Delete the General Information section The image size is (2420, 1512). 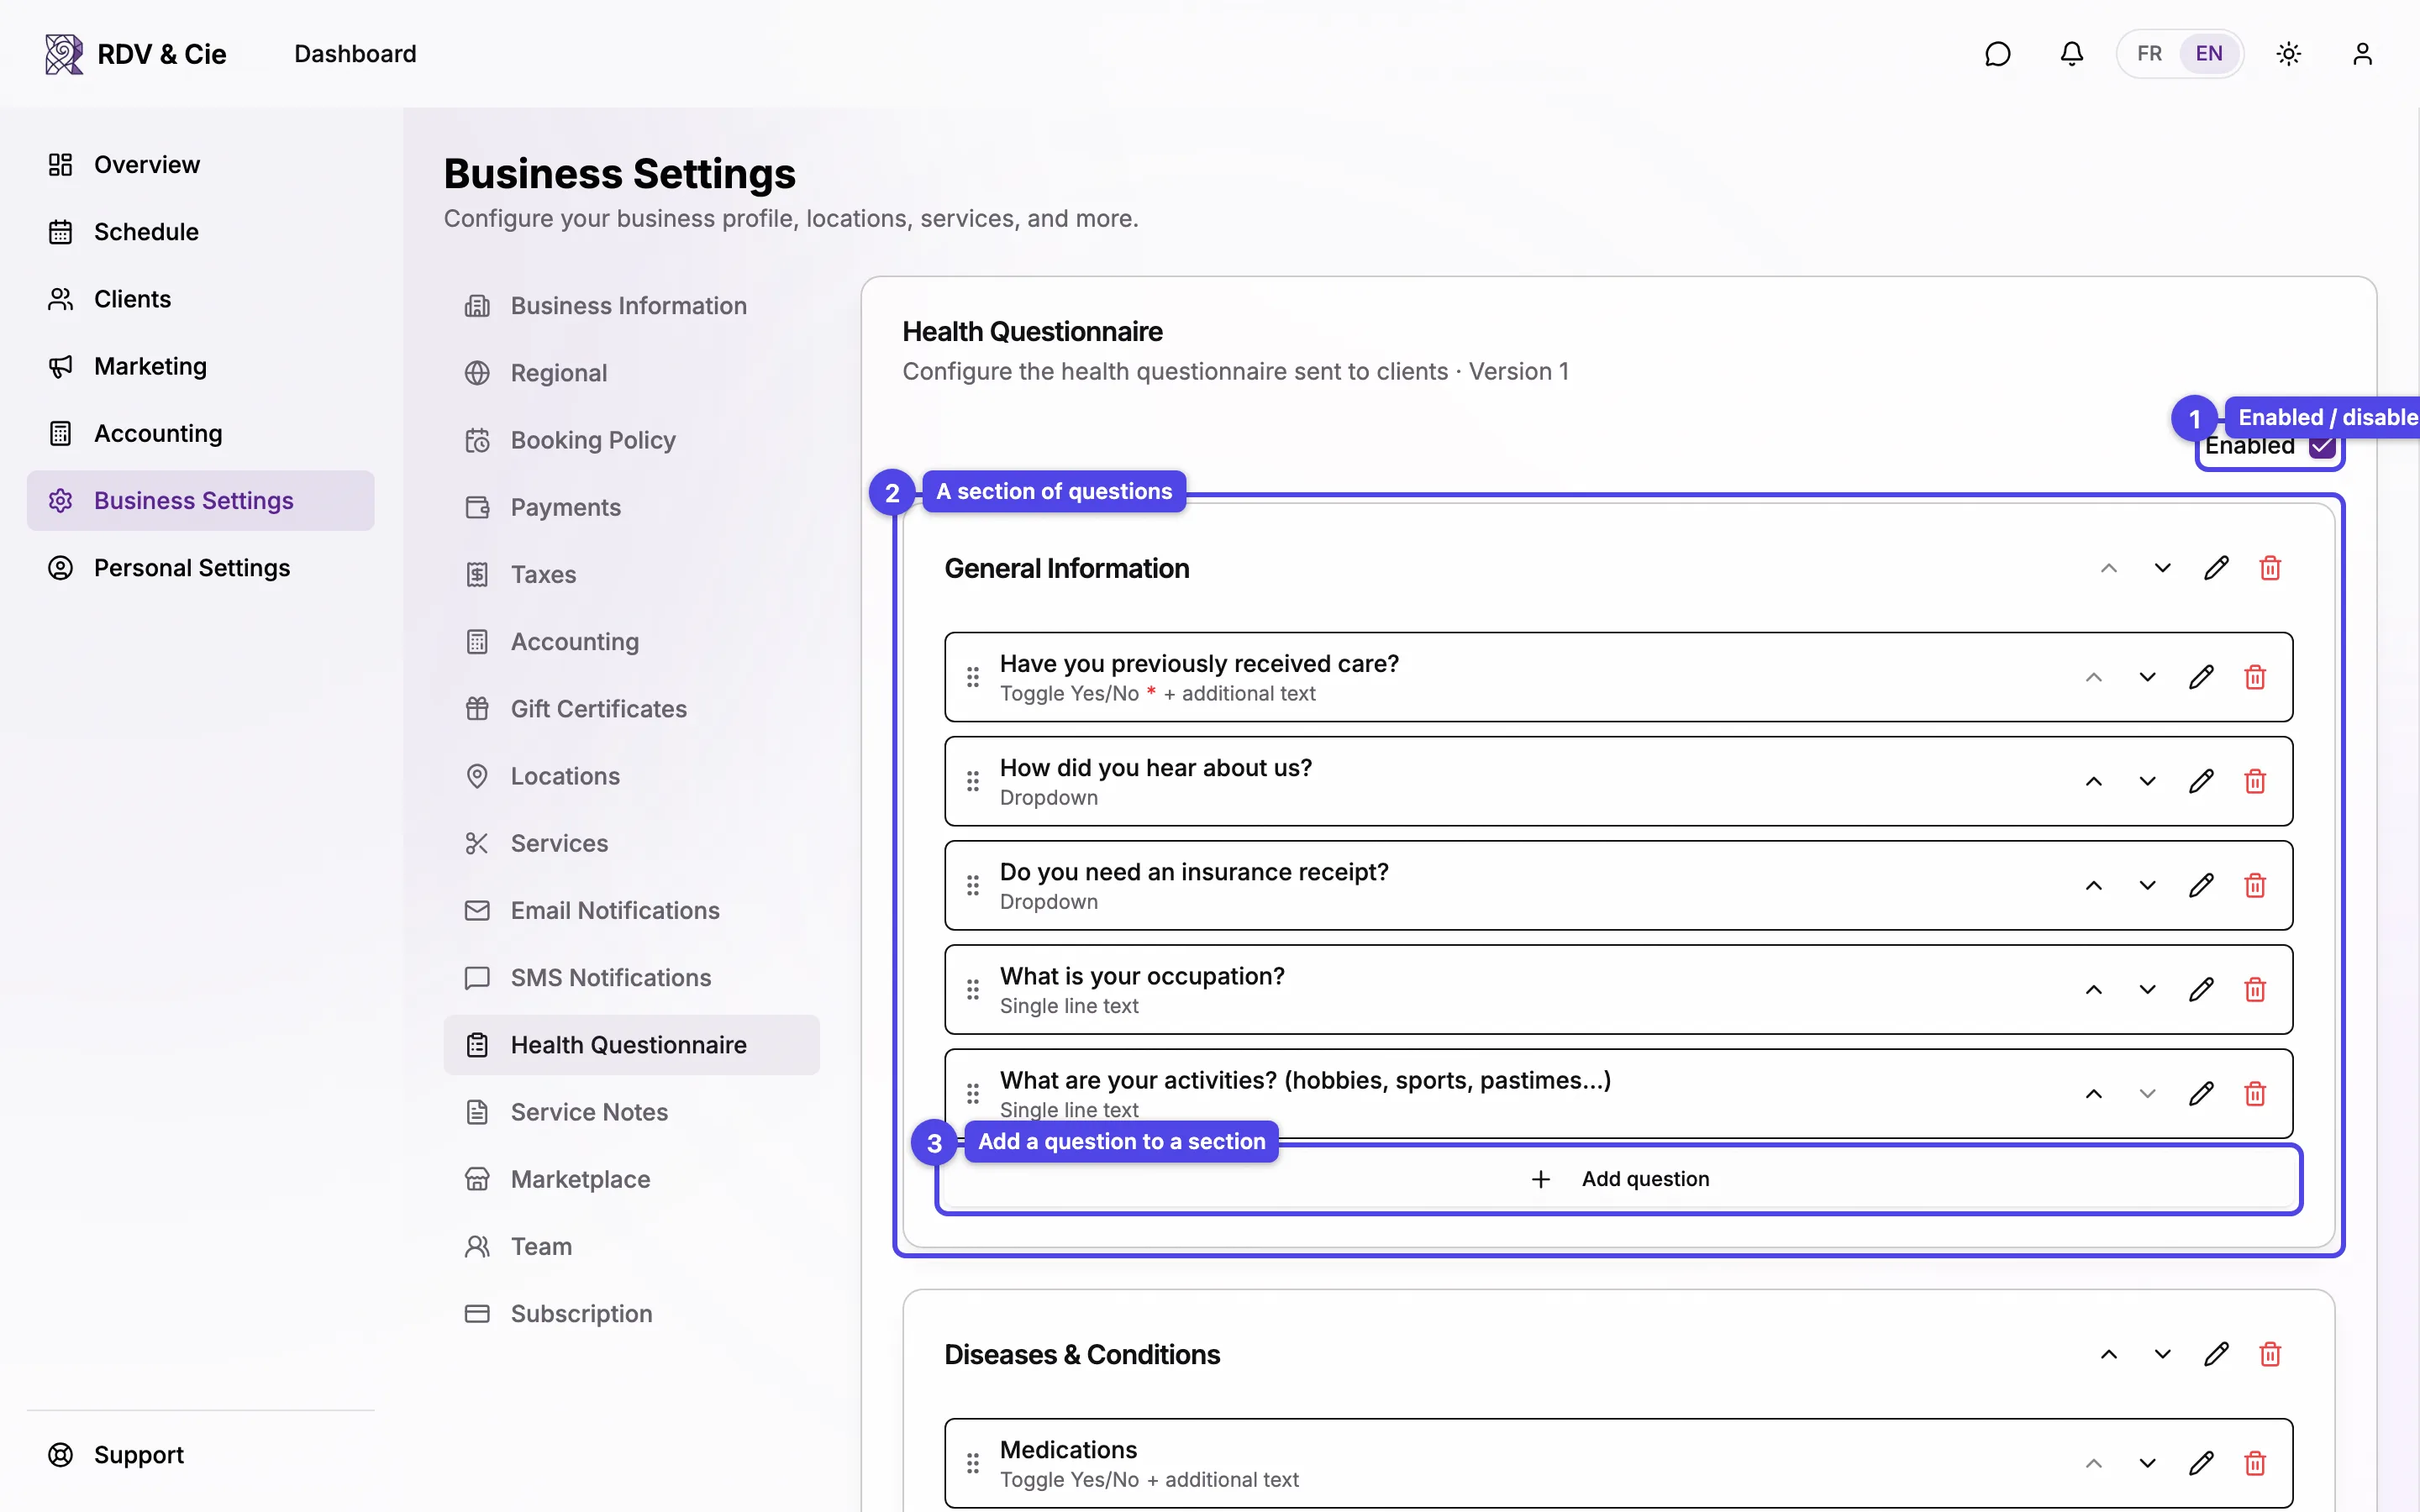tap(2270, 568)
